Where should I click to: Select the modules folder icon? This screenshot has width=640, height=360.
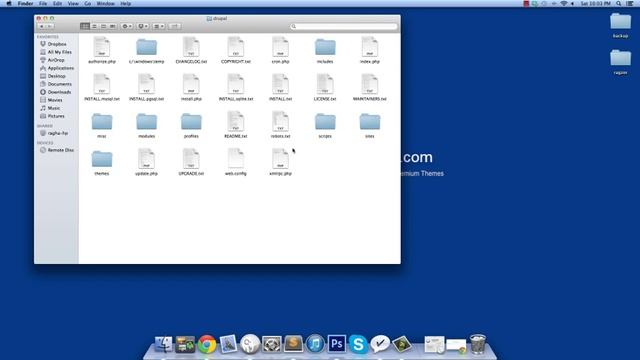[147, 122]
